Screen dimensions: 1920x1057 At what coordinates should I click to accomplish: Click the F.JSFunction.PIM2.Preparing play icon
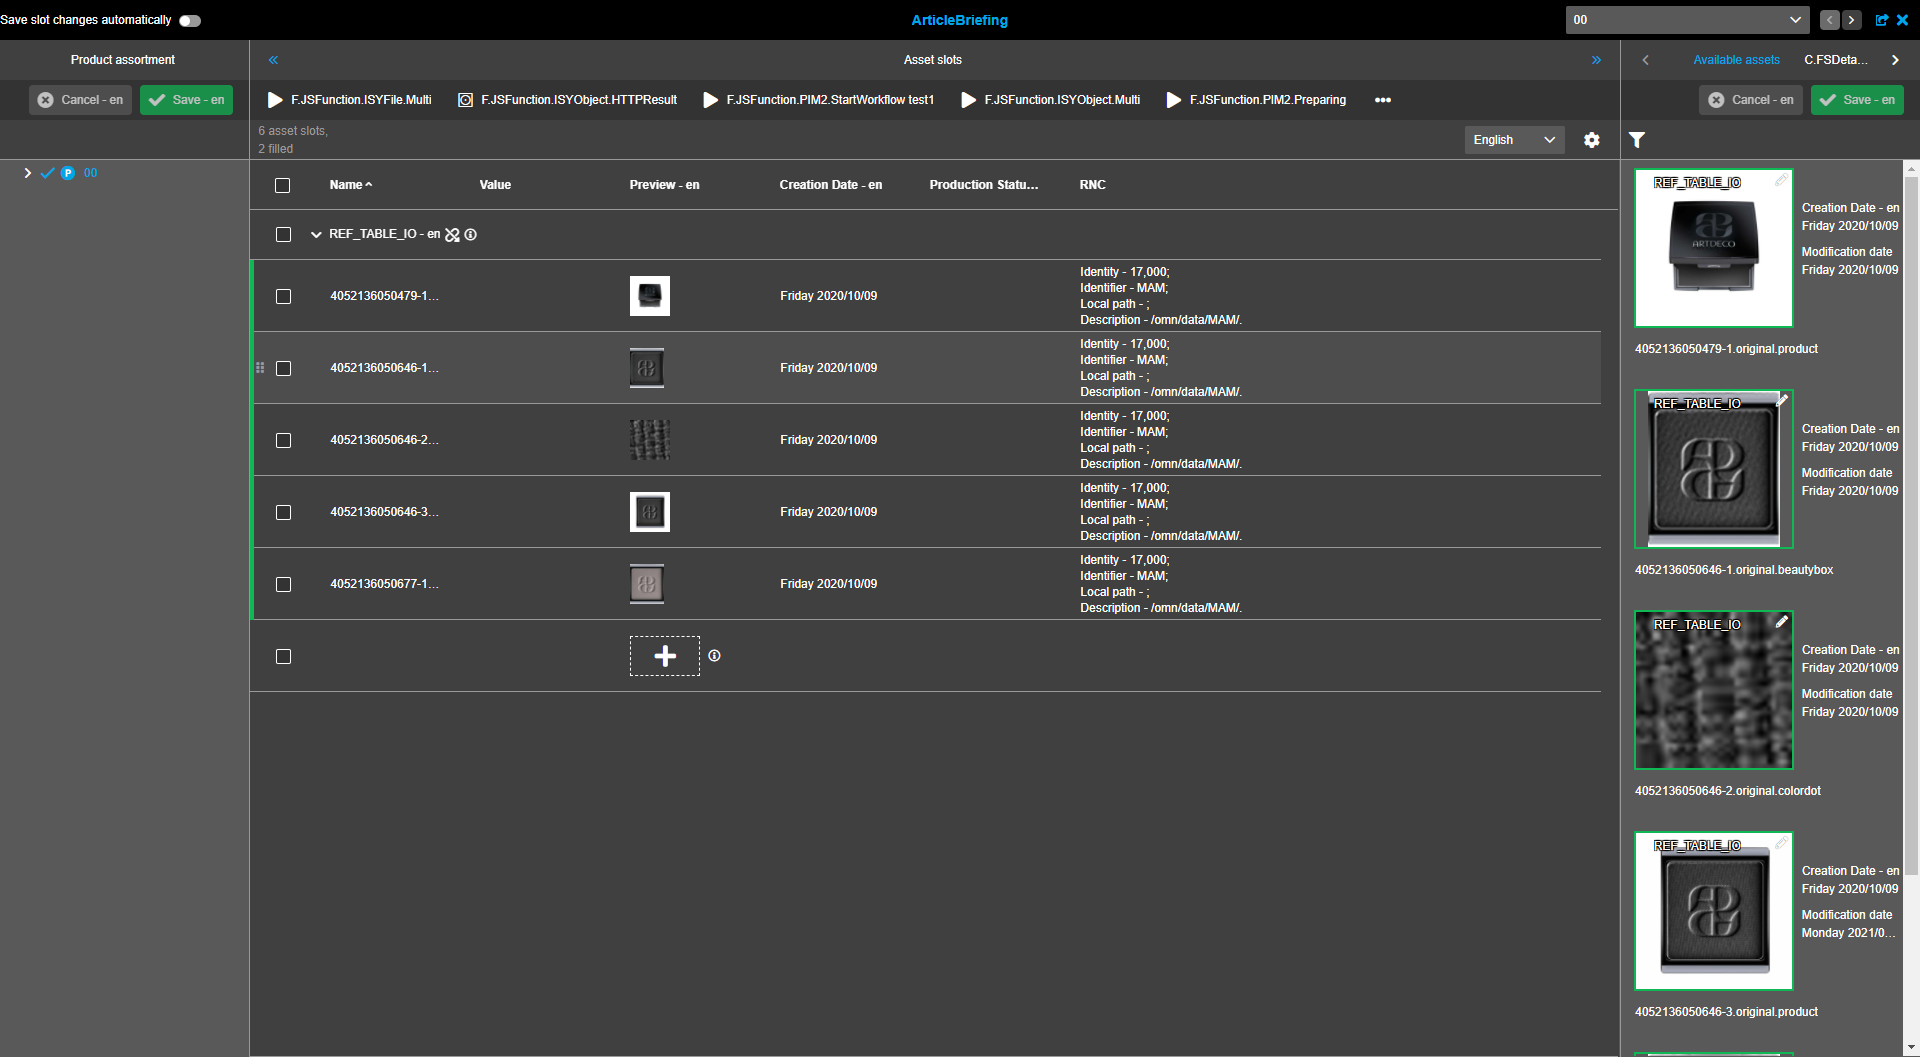1172,100
